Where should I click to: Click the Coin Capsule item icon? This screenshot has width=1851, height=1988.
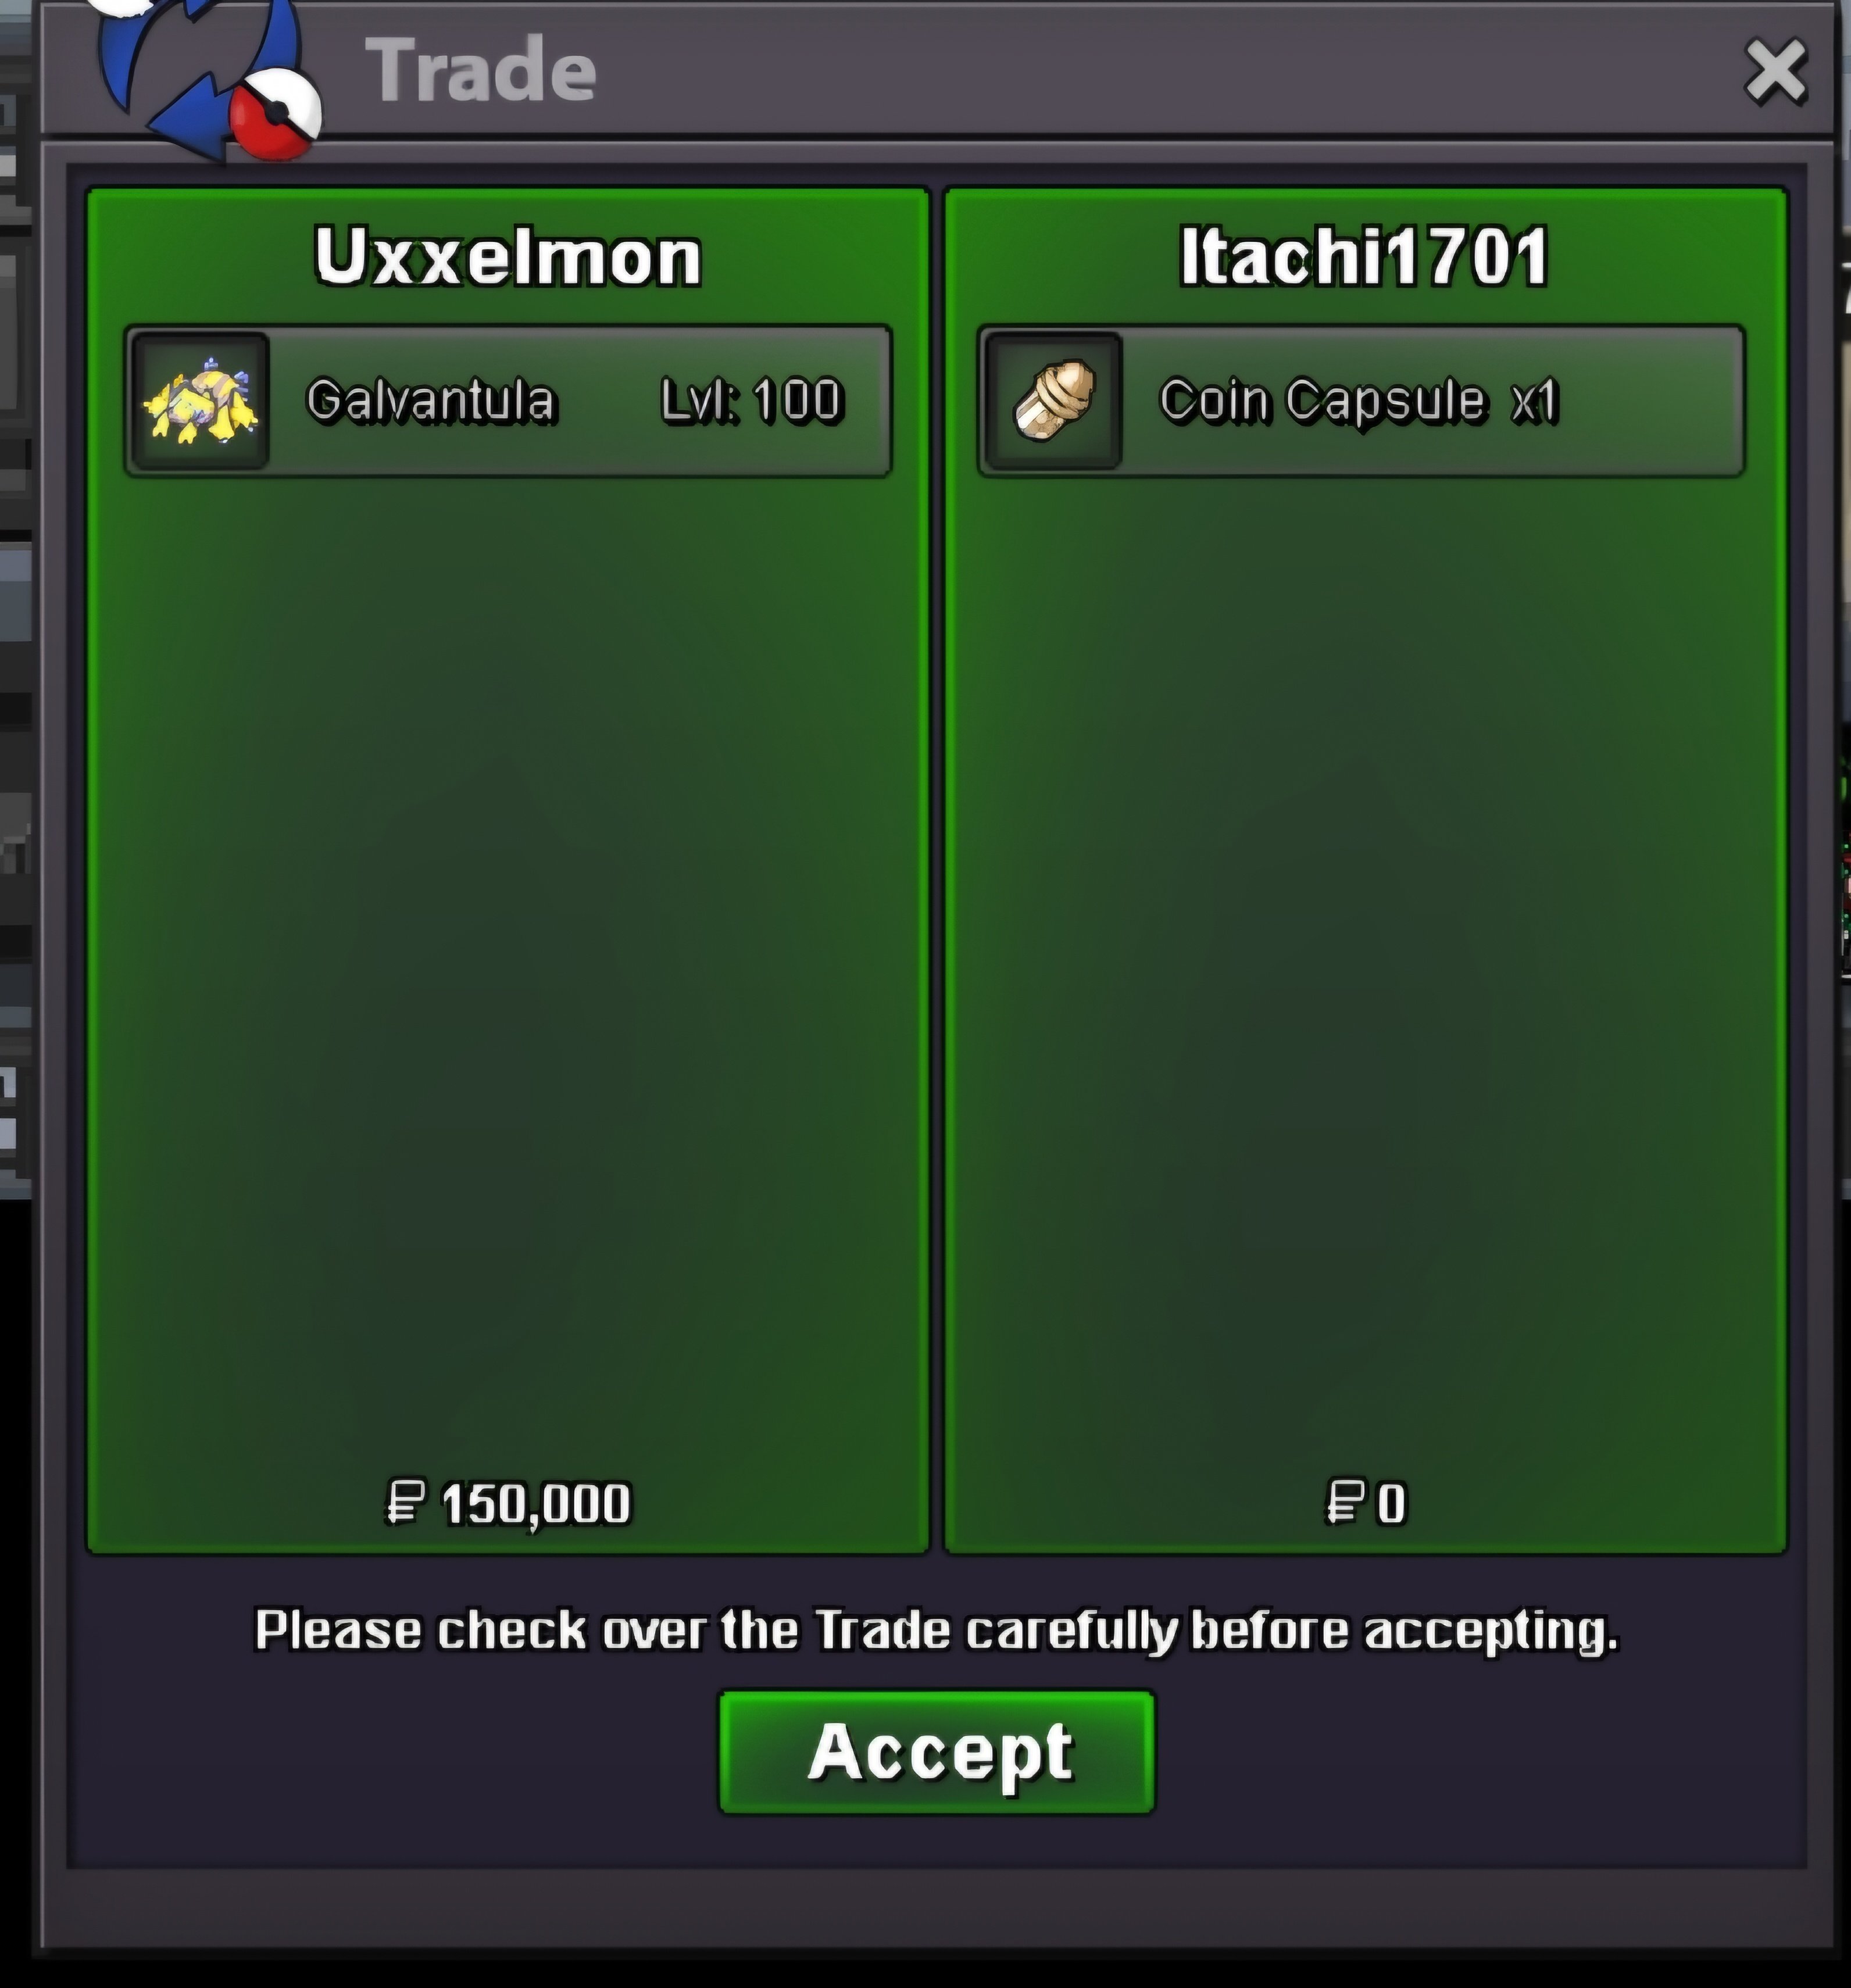click(1053, 401)
